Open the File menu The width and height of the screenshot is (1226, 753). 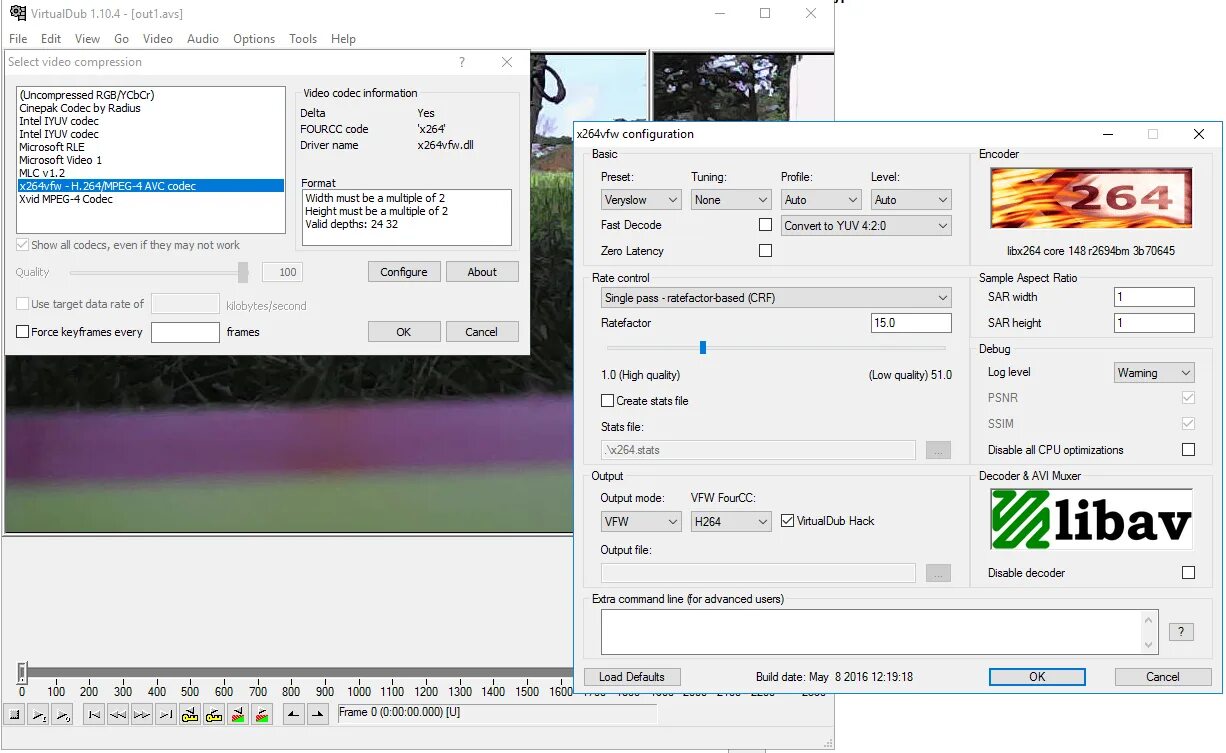coord(18,39)
